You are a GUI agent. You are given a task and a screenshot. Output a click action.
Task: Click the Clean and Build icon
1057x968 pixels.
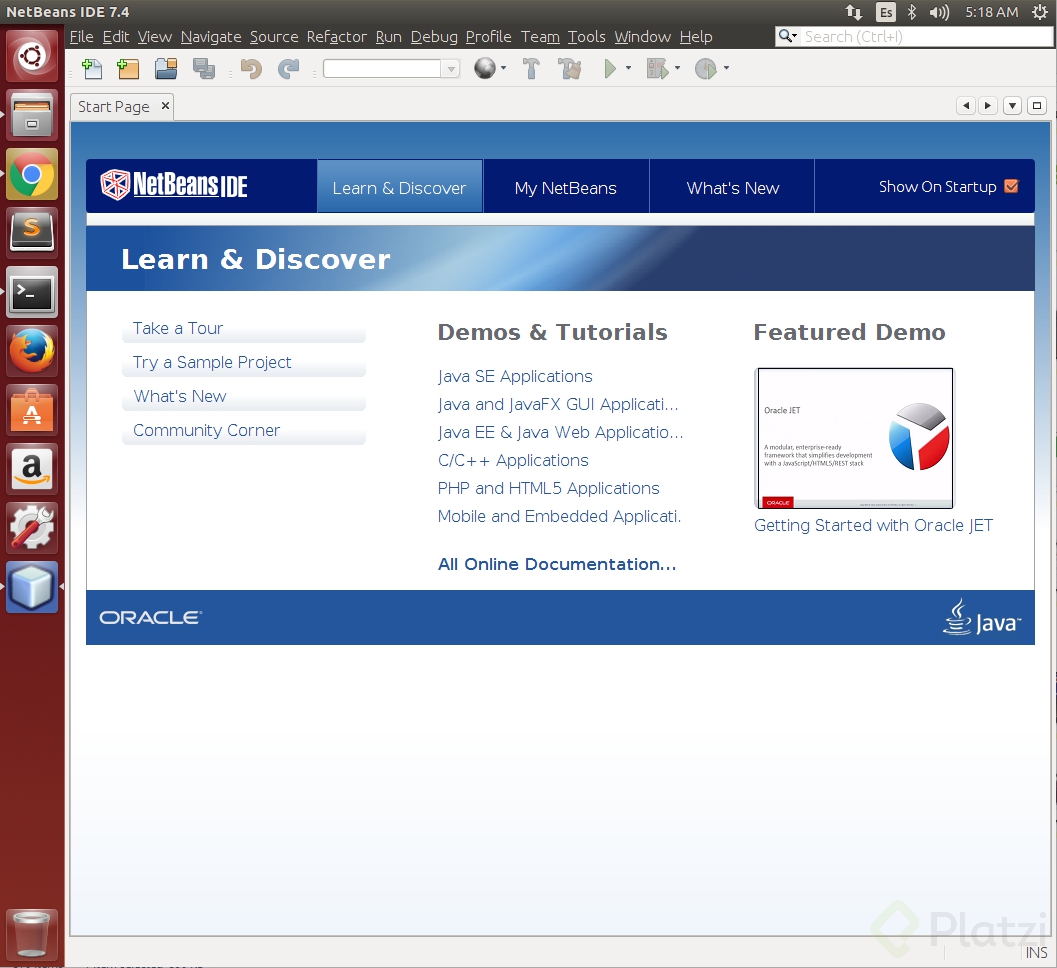[x=570, y=69]
